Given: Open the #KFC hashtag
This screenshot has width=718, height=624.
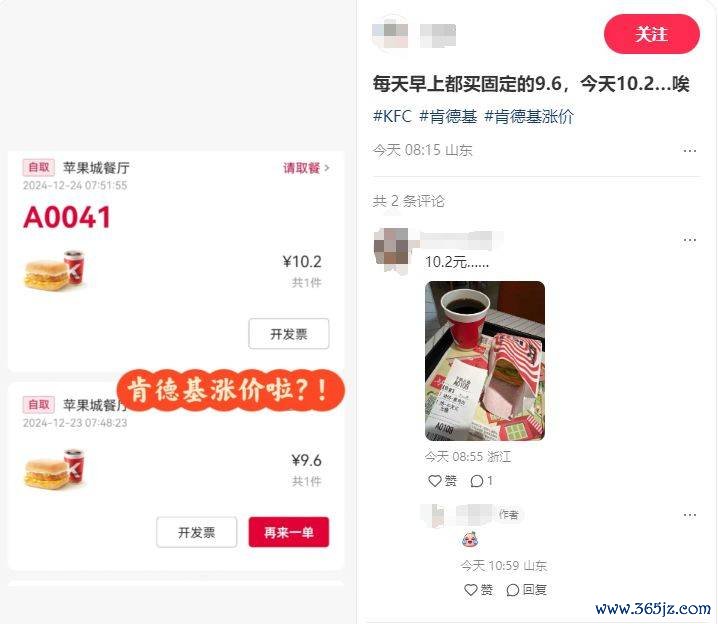Looking at the screenshot, I should (x=392, y=116).
